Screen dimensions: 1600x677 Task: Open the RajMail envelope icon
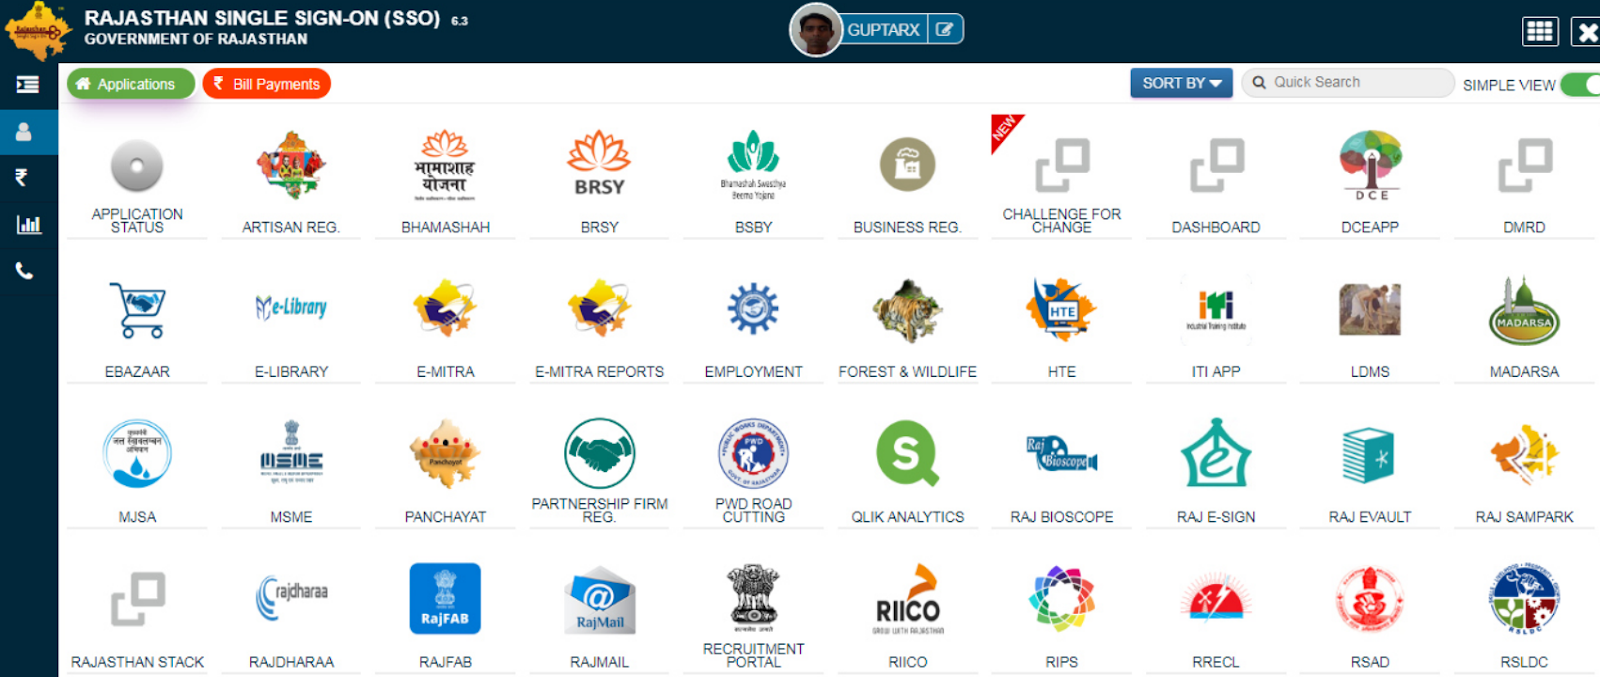tap(599, 600)
